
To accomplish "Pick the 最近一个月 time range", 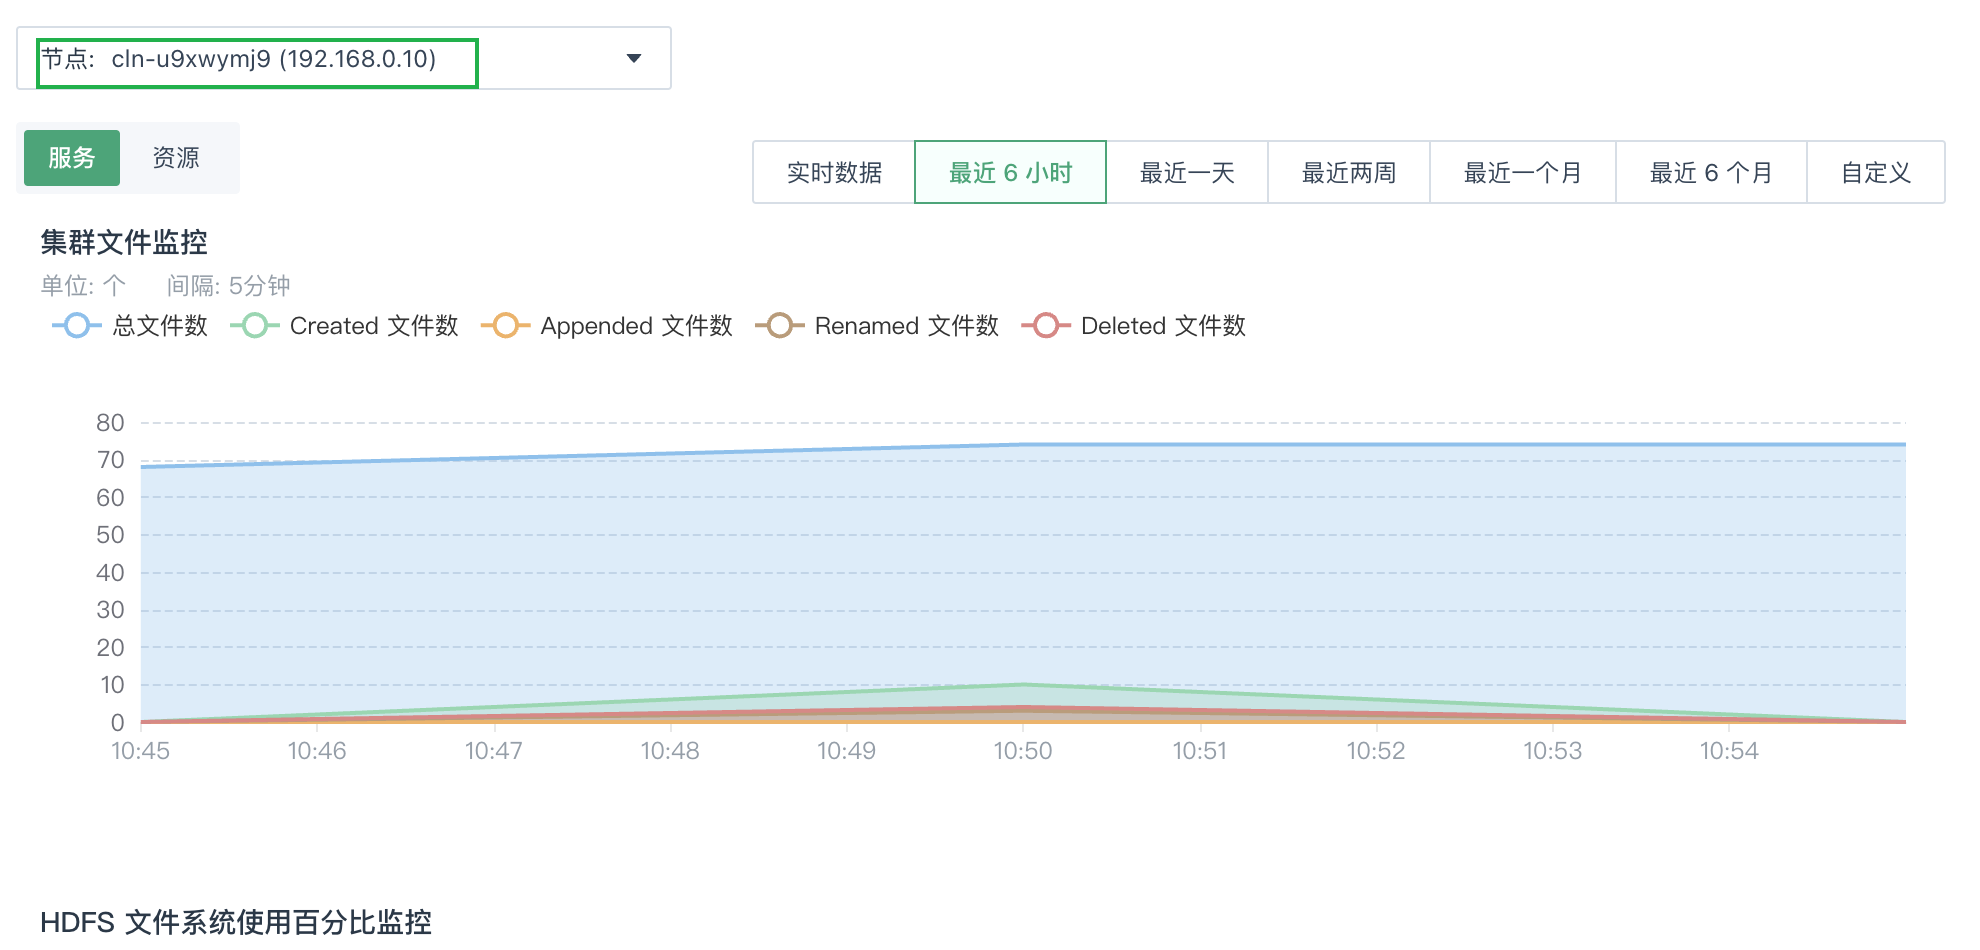I will coord(1522,173).
